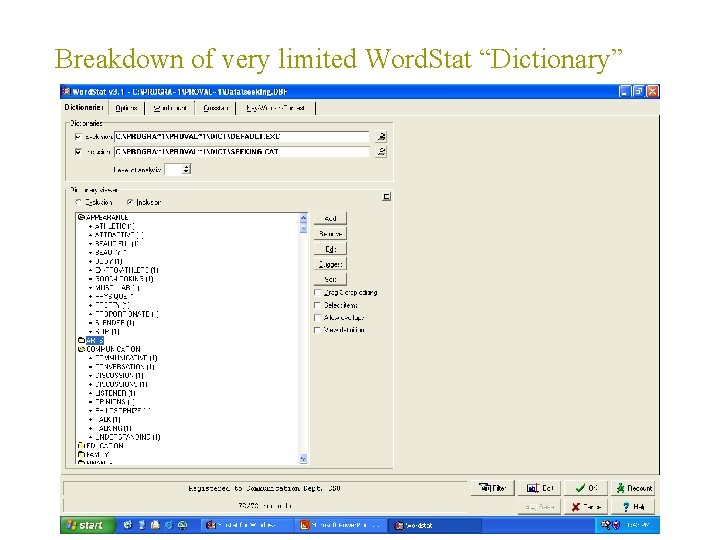This screenshot has width=720, height=540.
Task: Click the Filter button with funnel icon
Action: point(492,488)
